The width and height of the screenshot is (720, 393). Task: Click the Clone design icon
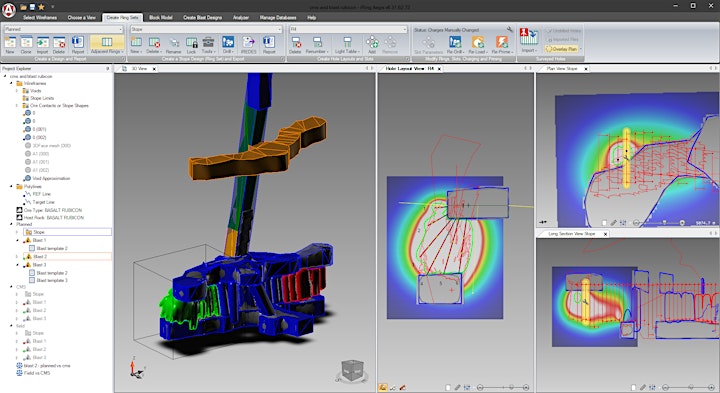[26, 45]
